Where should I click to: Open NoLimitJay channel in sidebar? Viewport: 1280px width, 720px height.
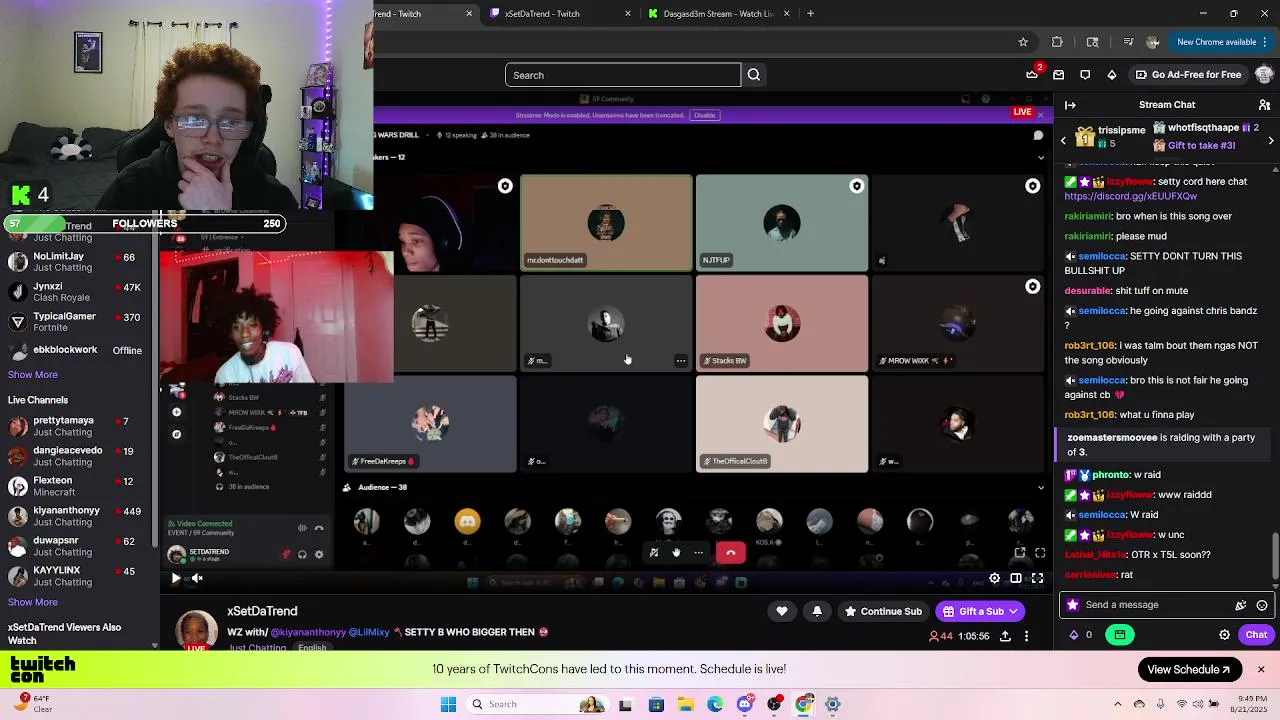point(77,262)
